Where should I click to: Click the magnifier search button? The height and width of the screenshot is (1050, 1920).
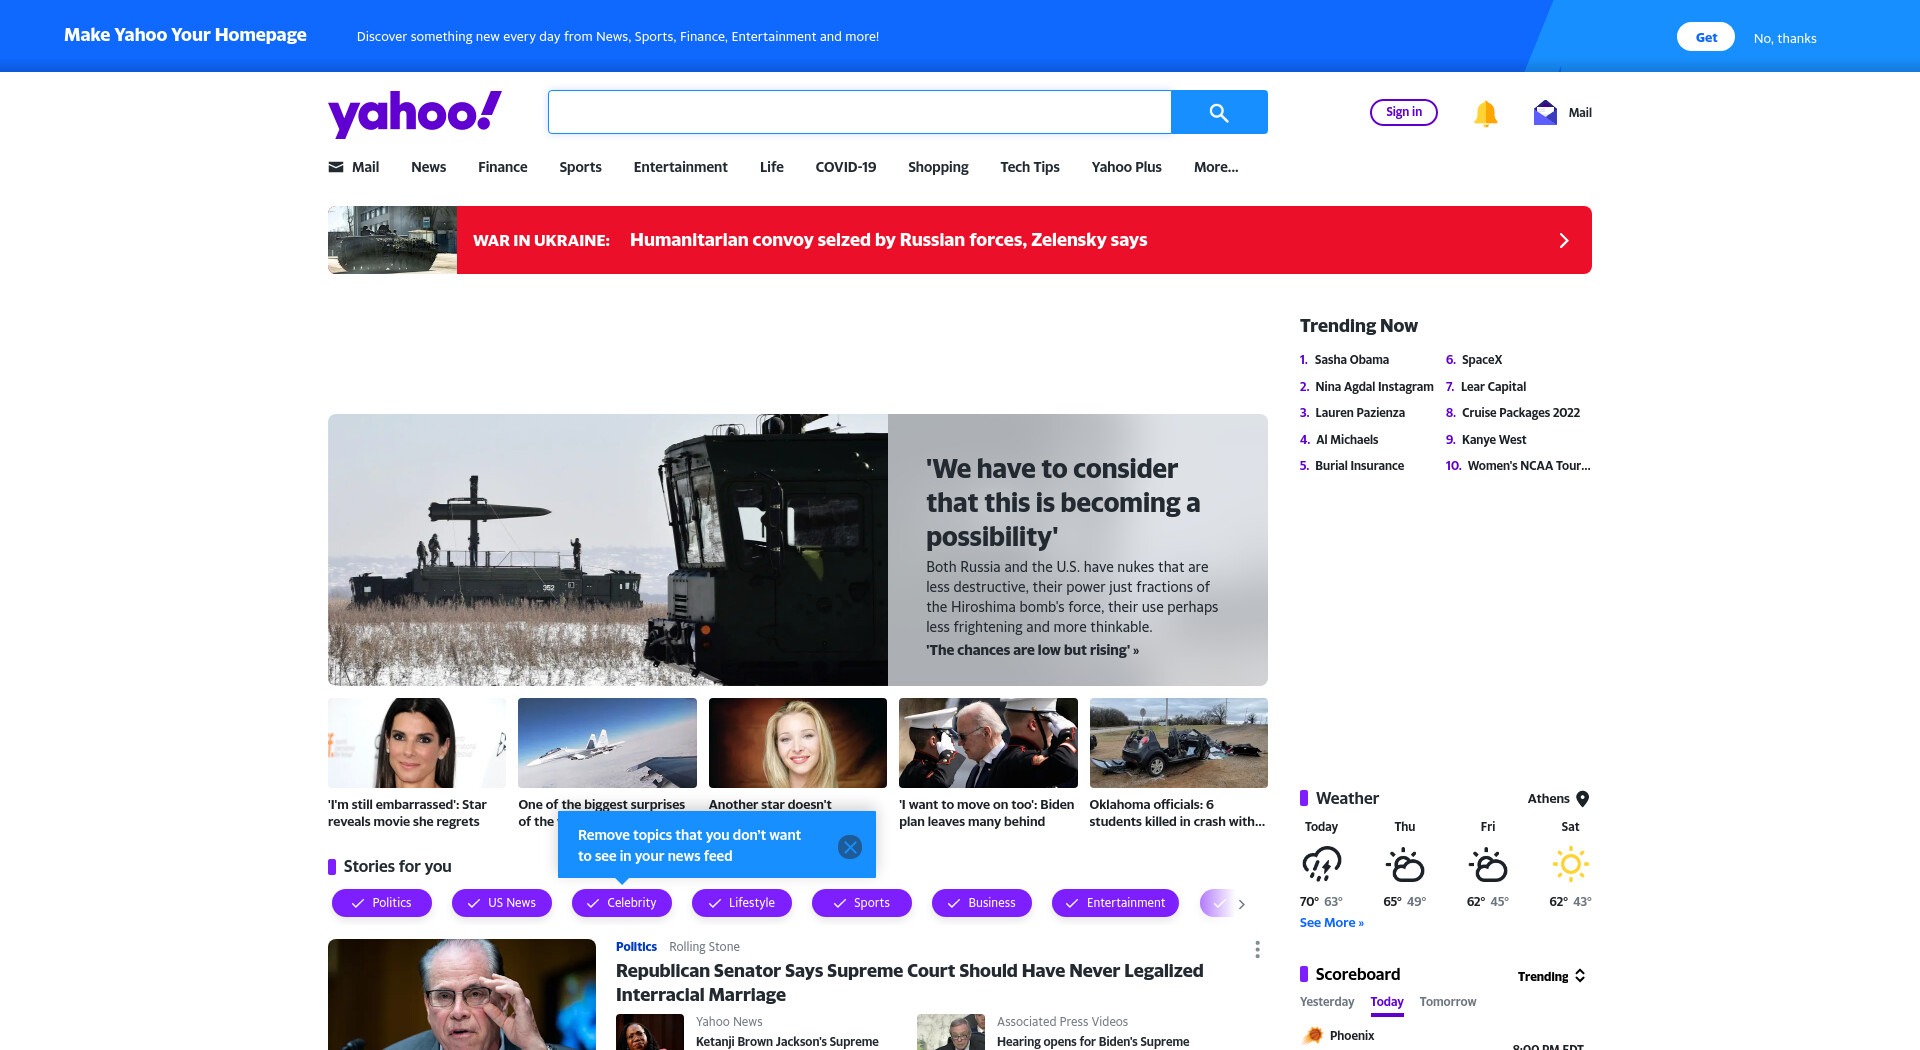point(1219,112)
